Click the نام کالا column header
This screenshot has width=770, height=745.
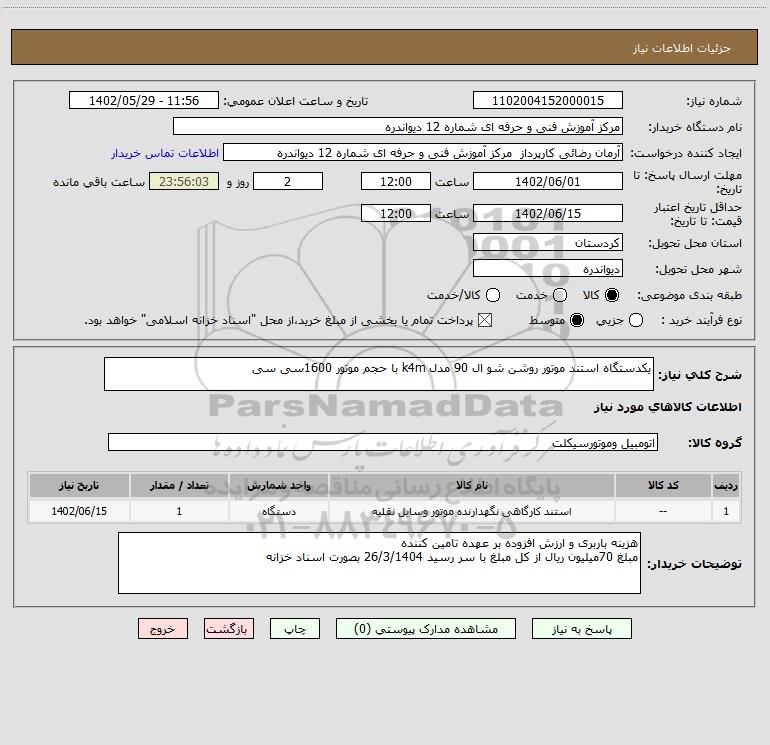point(471,486)
